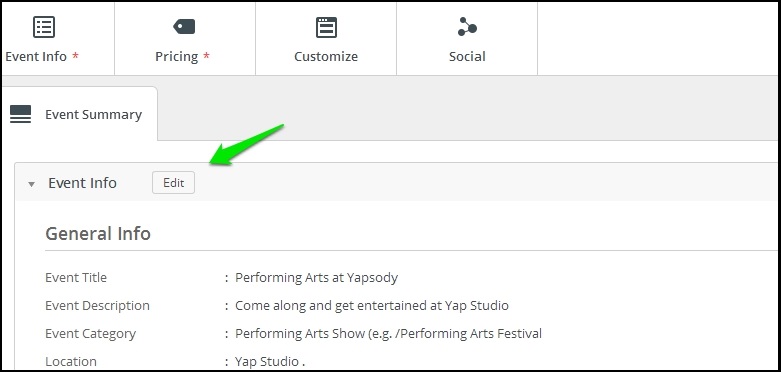Click the Edit button for Event Info

173,183
